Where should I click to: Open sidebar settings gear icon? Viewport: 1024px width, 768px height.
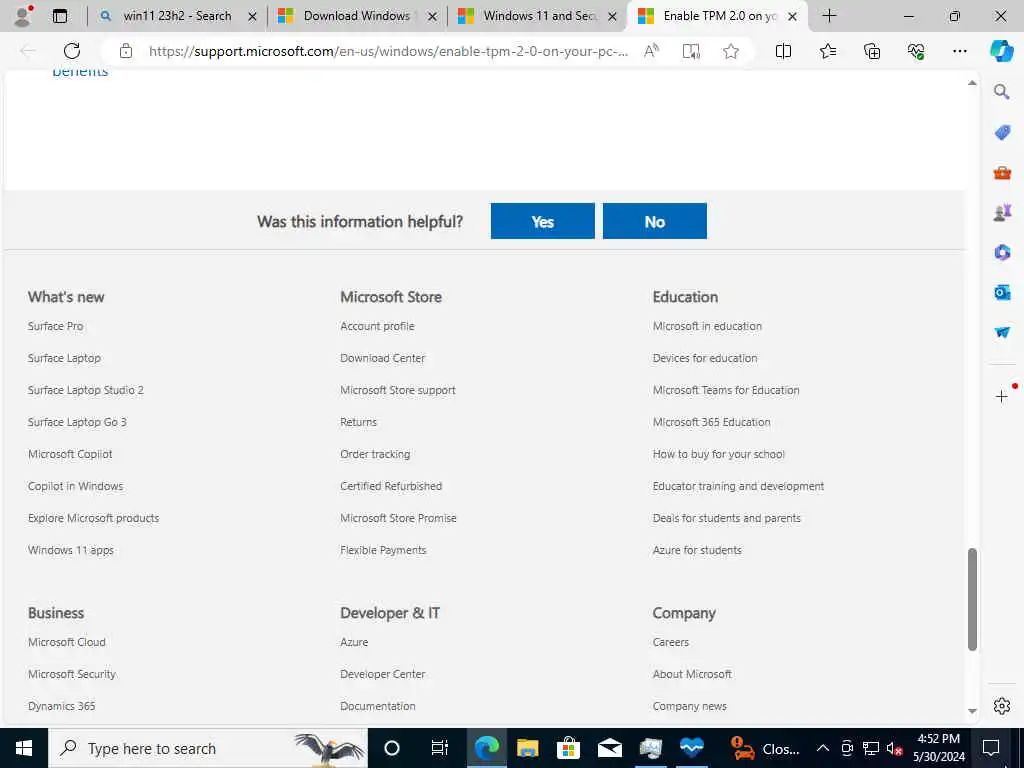click(x=1002, y=706)
